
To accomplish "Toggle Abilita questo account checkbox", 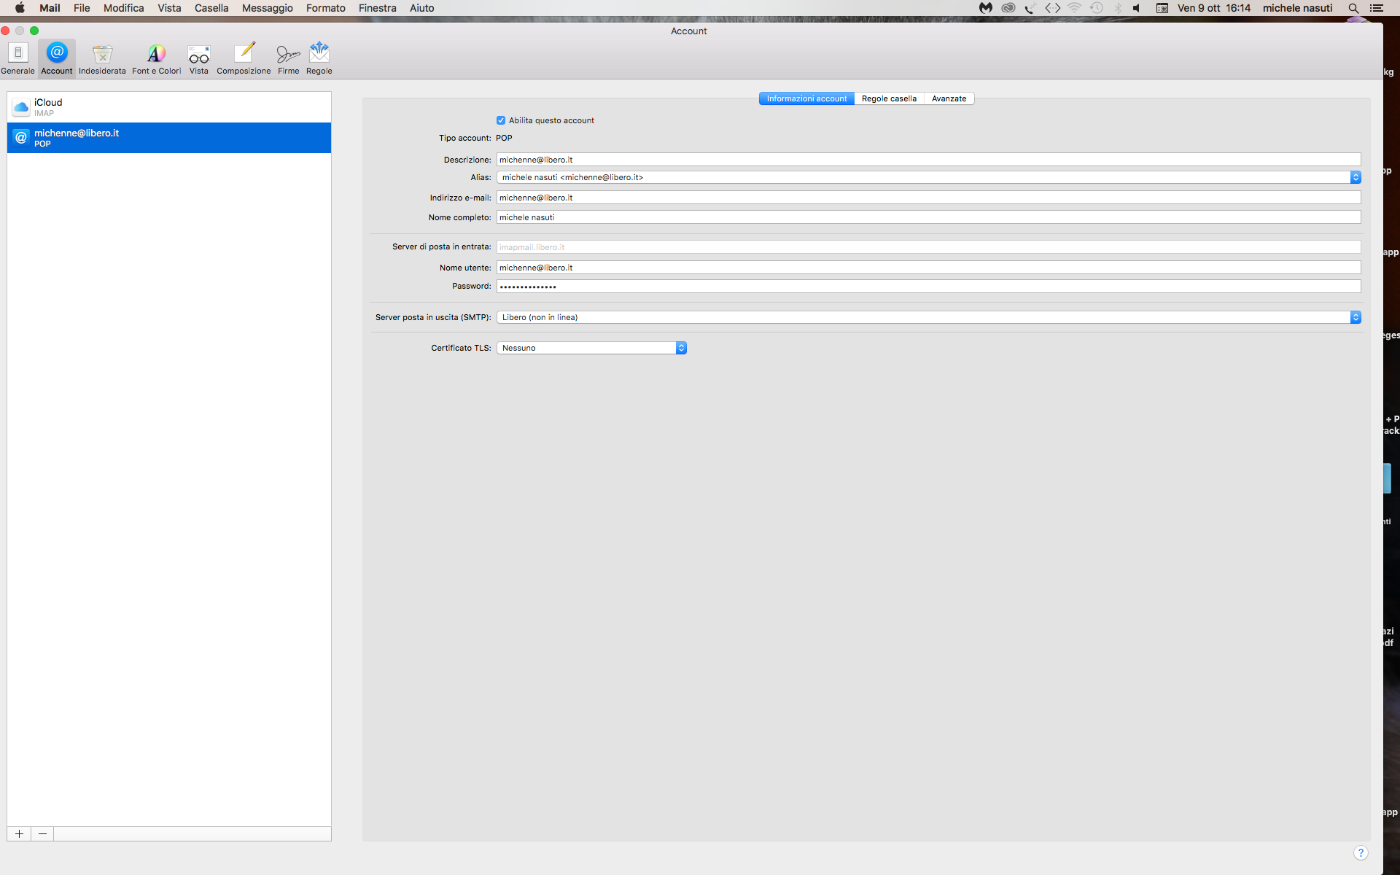I will point(501,120).
